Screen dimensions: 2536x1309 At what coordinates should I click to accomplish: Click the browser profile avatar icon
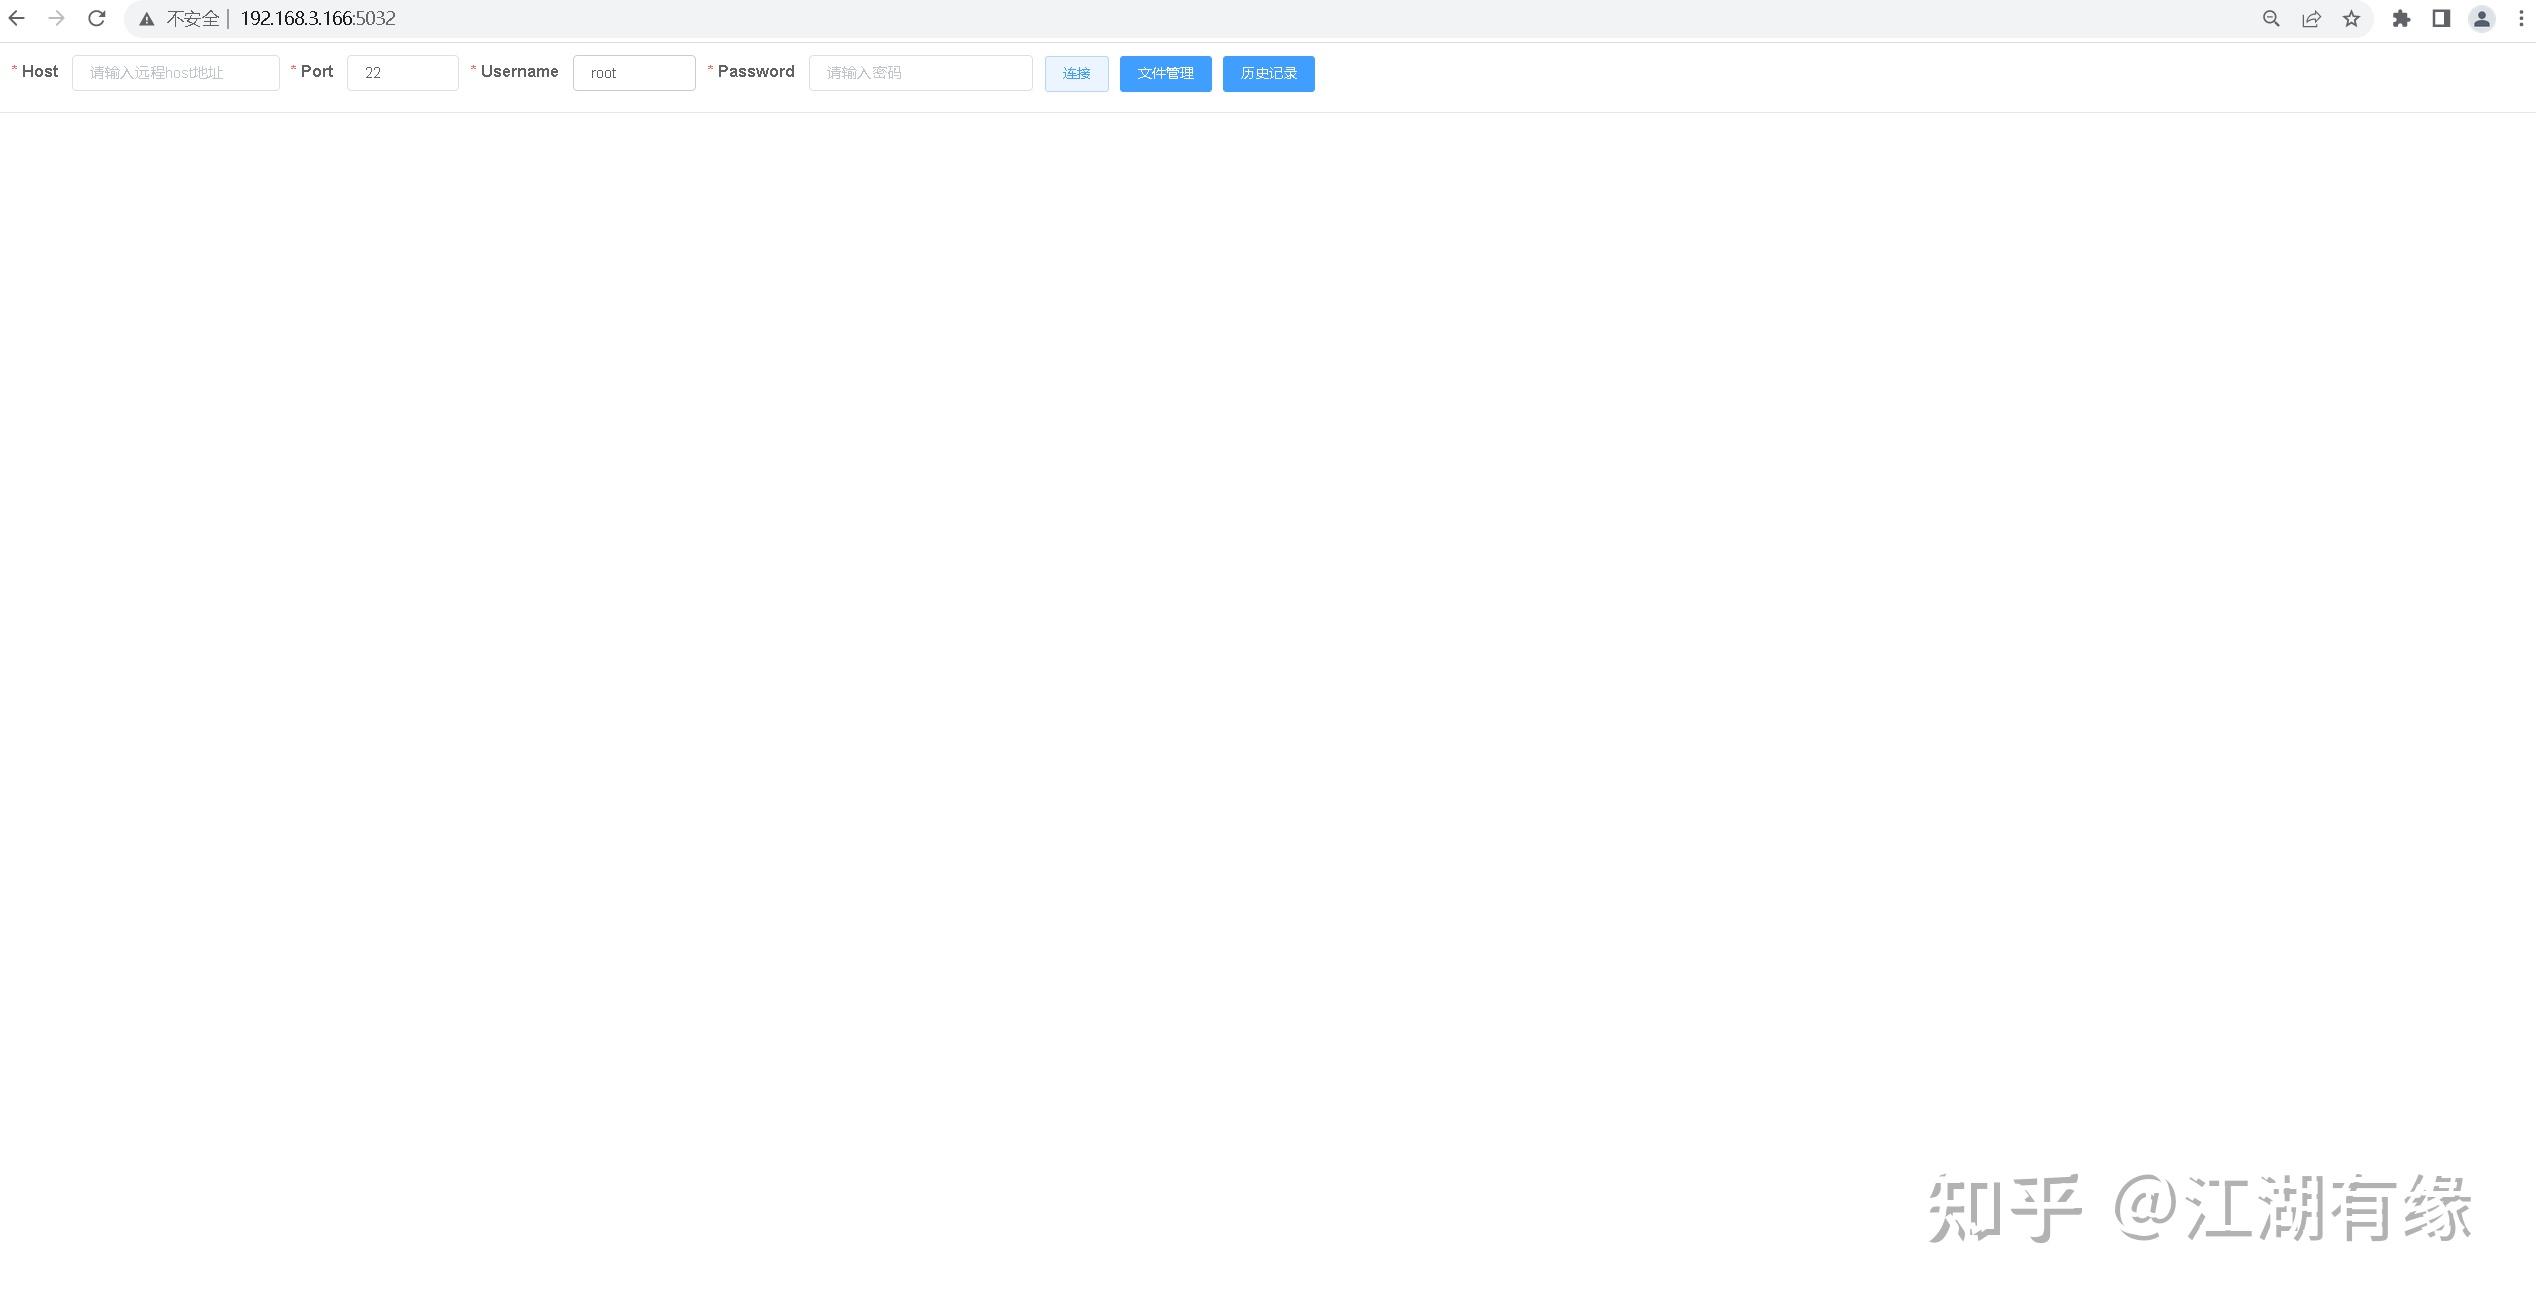coord(2481,18)
